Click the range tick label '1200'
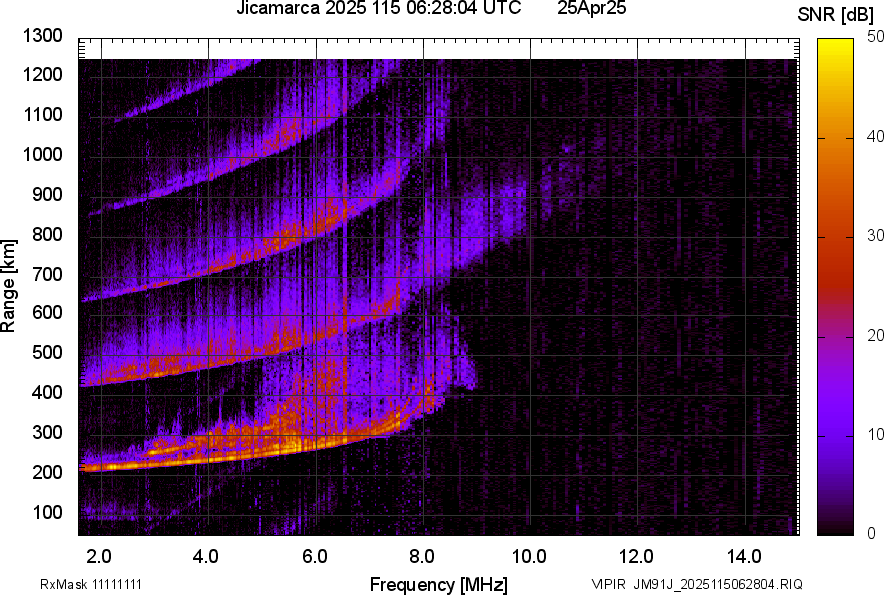The image size is (884, 595). [x=43, y=74]
